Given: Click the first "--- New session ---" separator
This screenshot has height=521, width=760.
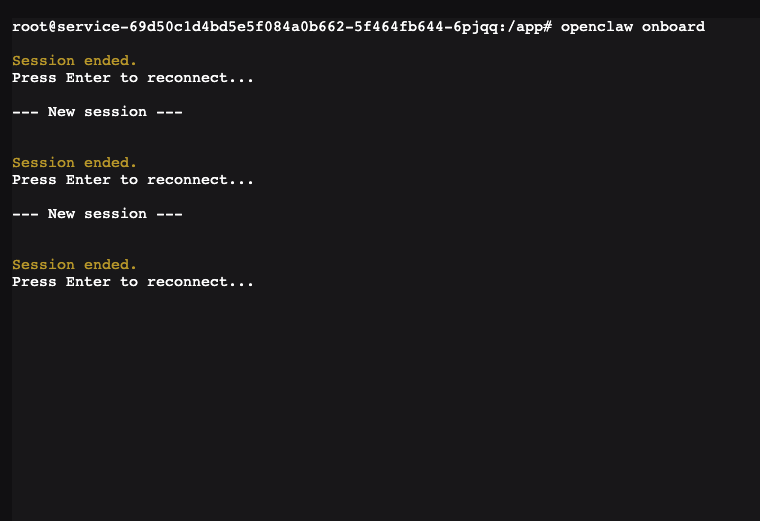Looking at the screenshot, I should point(97,112).
